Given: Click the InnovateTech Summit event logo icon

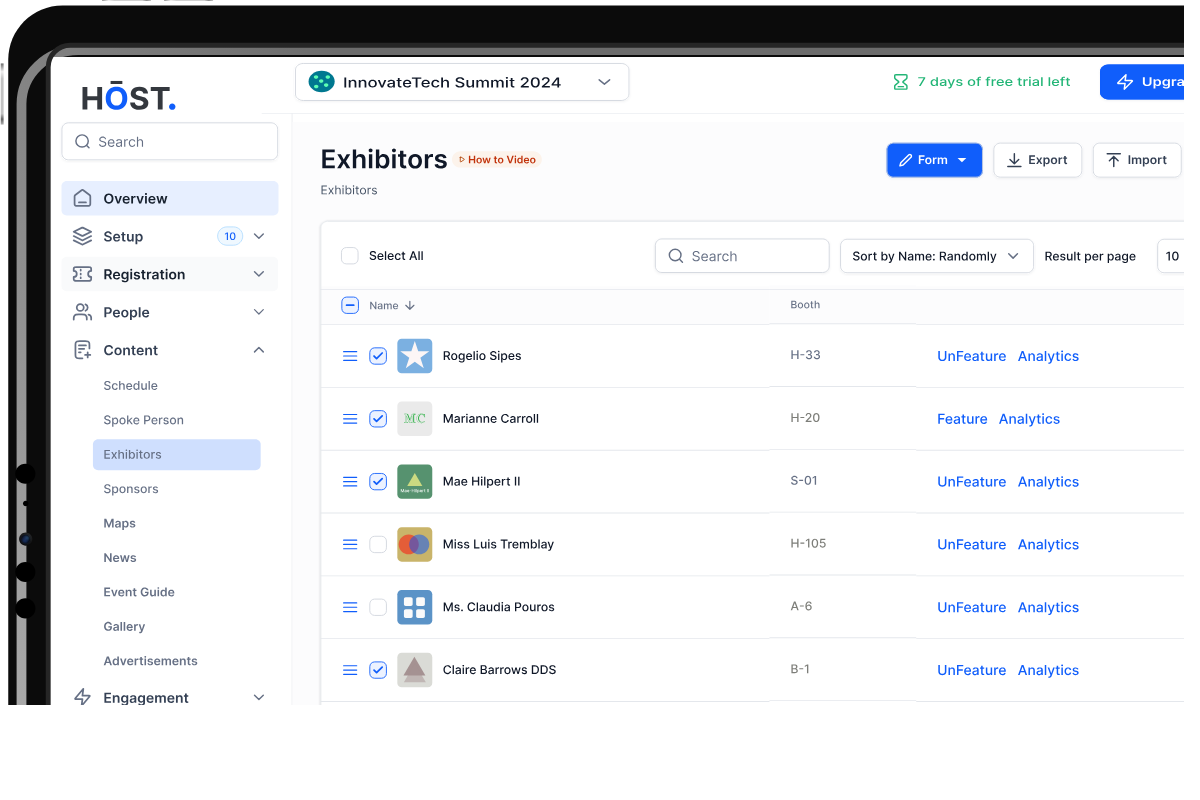Looking at the screenshot, I should tap(321, 82).
